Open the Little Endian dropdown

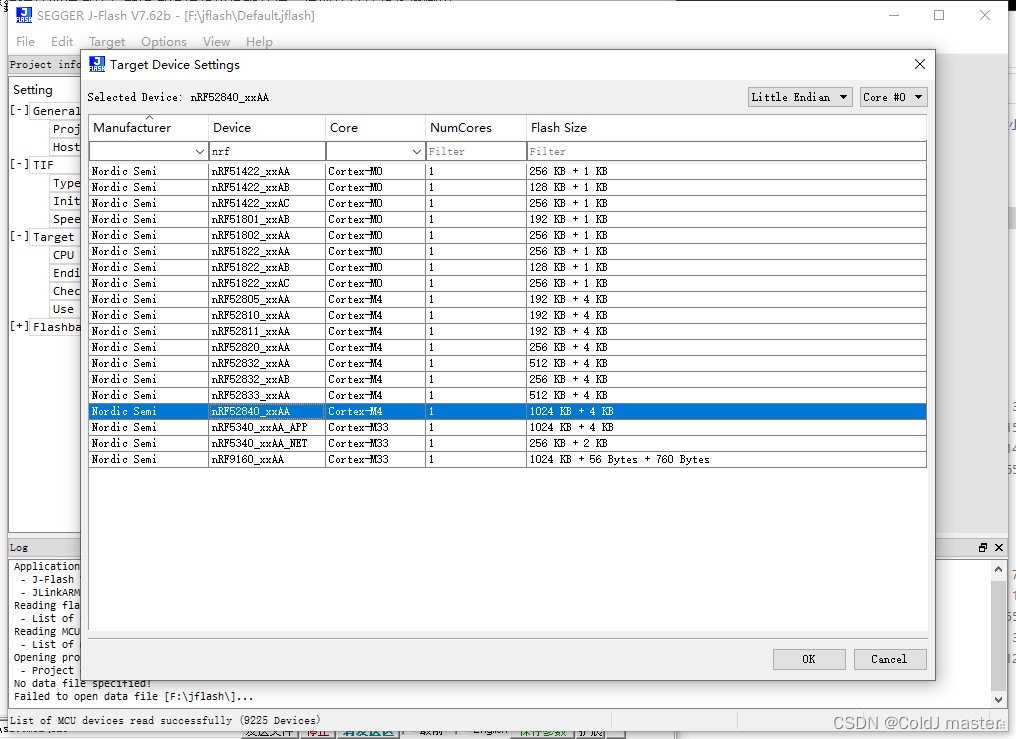pos(800,97)
